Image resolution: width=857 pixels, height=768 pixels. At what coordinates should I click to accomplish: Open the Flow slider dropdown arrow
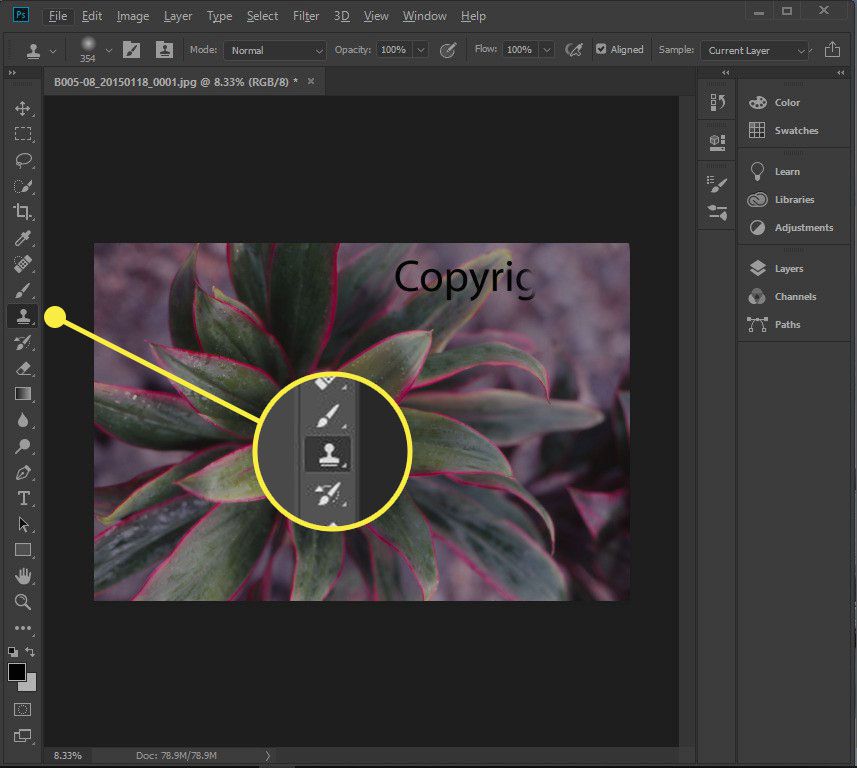pos(547,50)
